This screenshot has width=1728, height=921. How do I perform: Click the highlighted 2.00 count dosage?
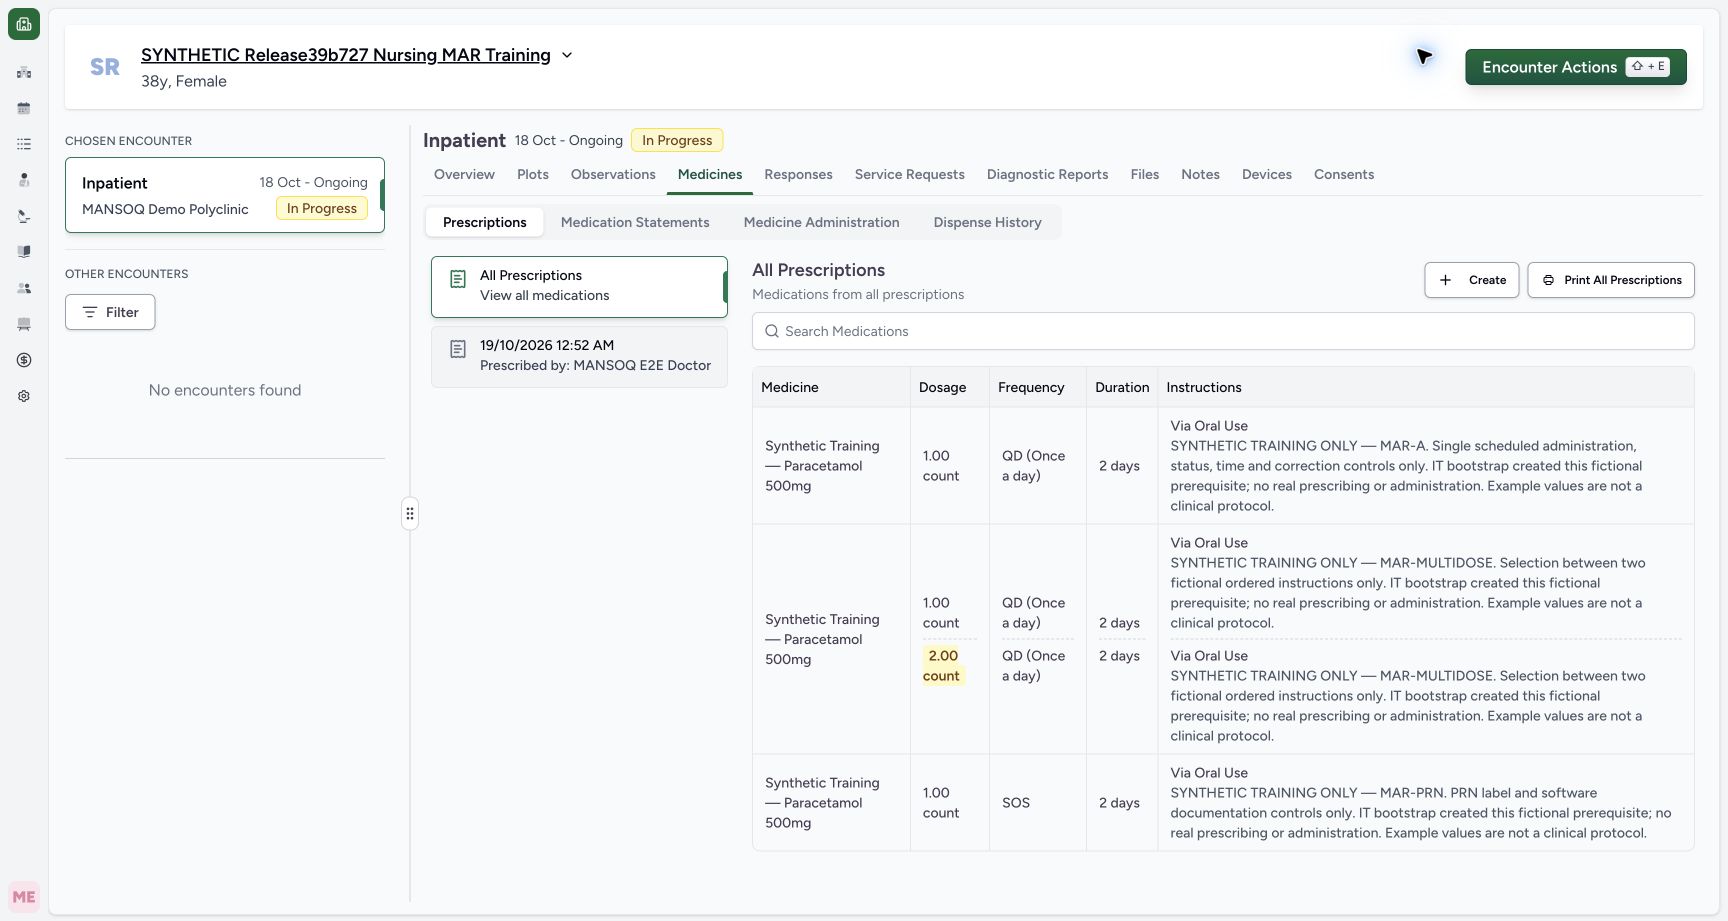(x=942, y=666)
